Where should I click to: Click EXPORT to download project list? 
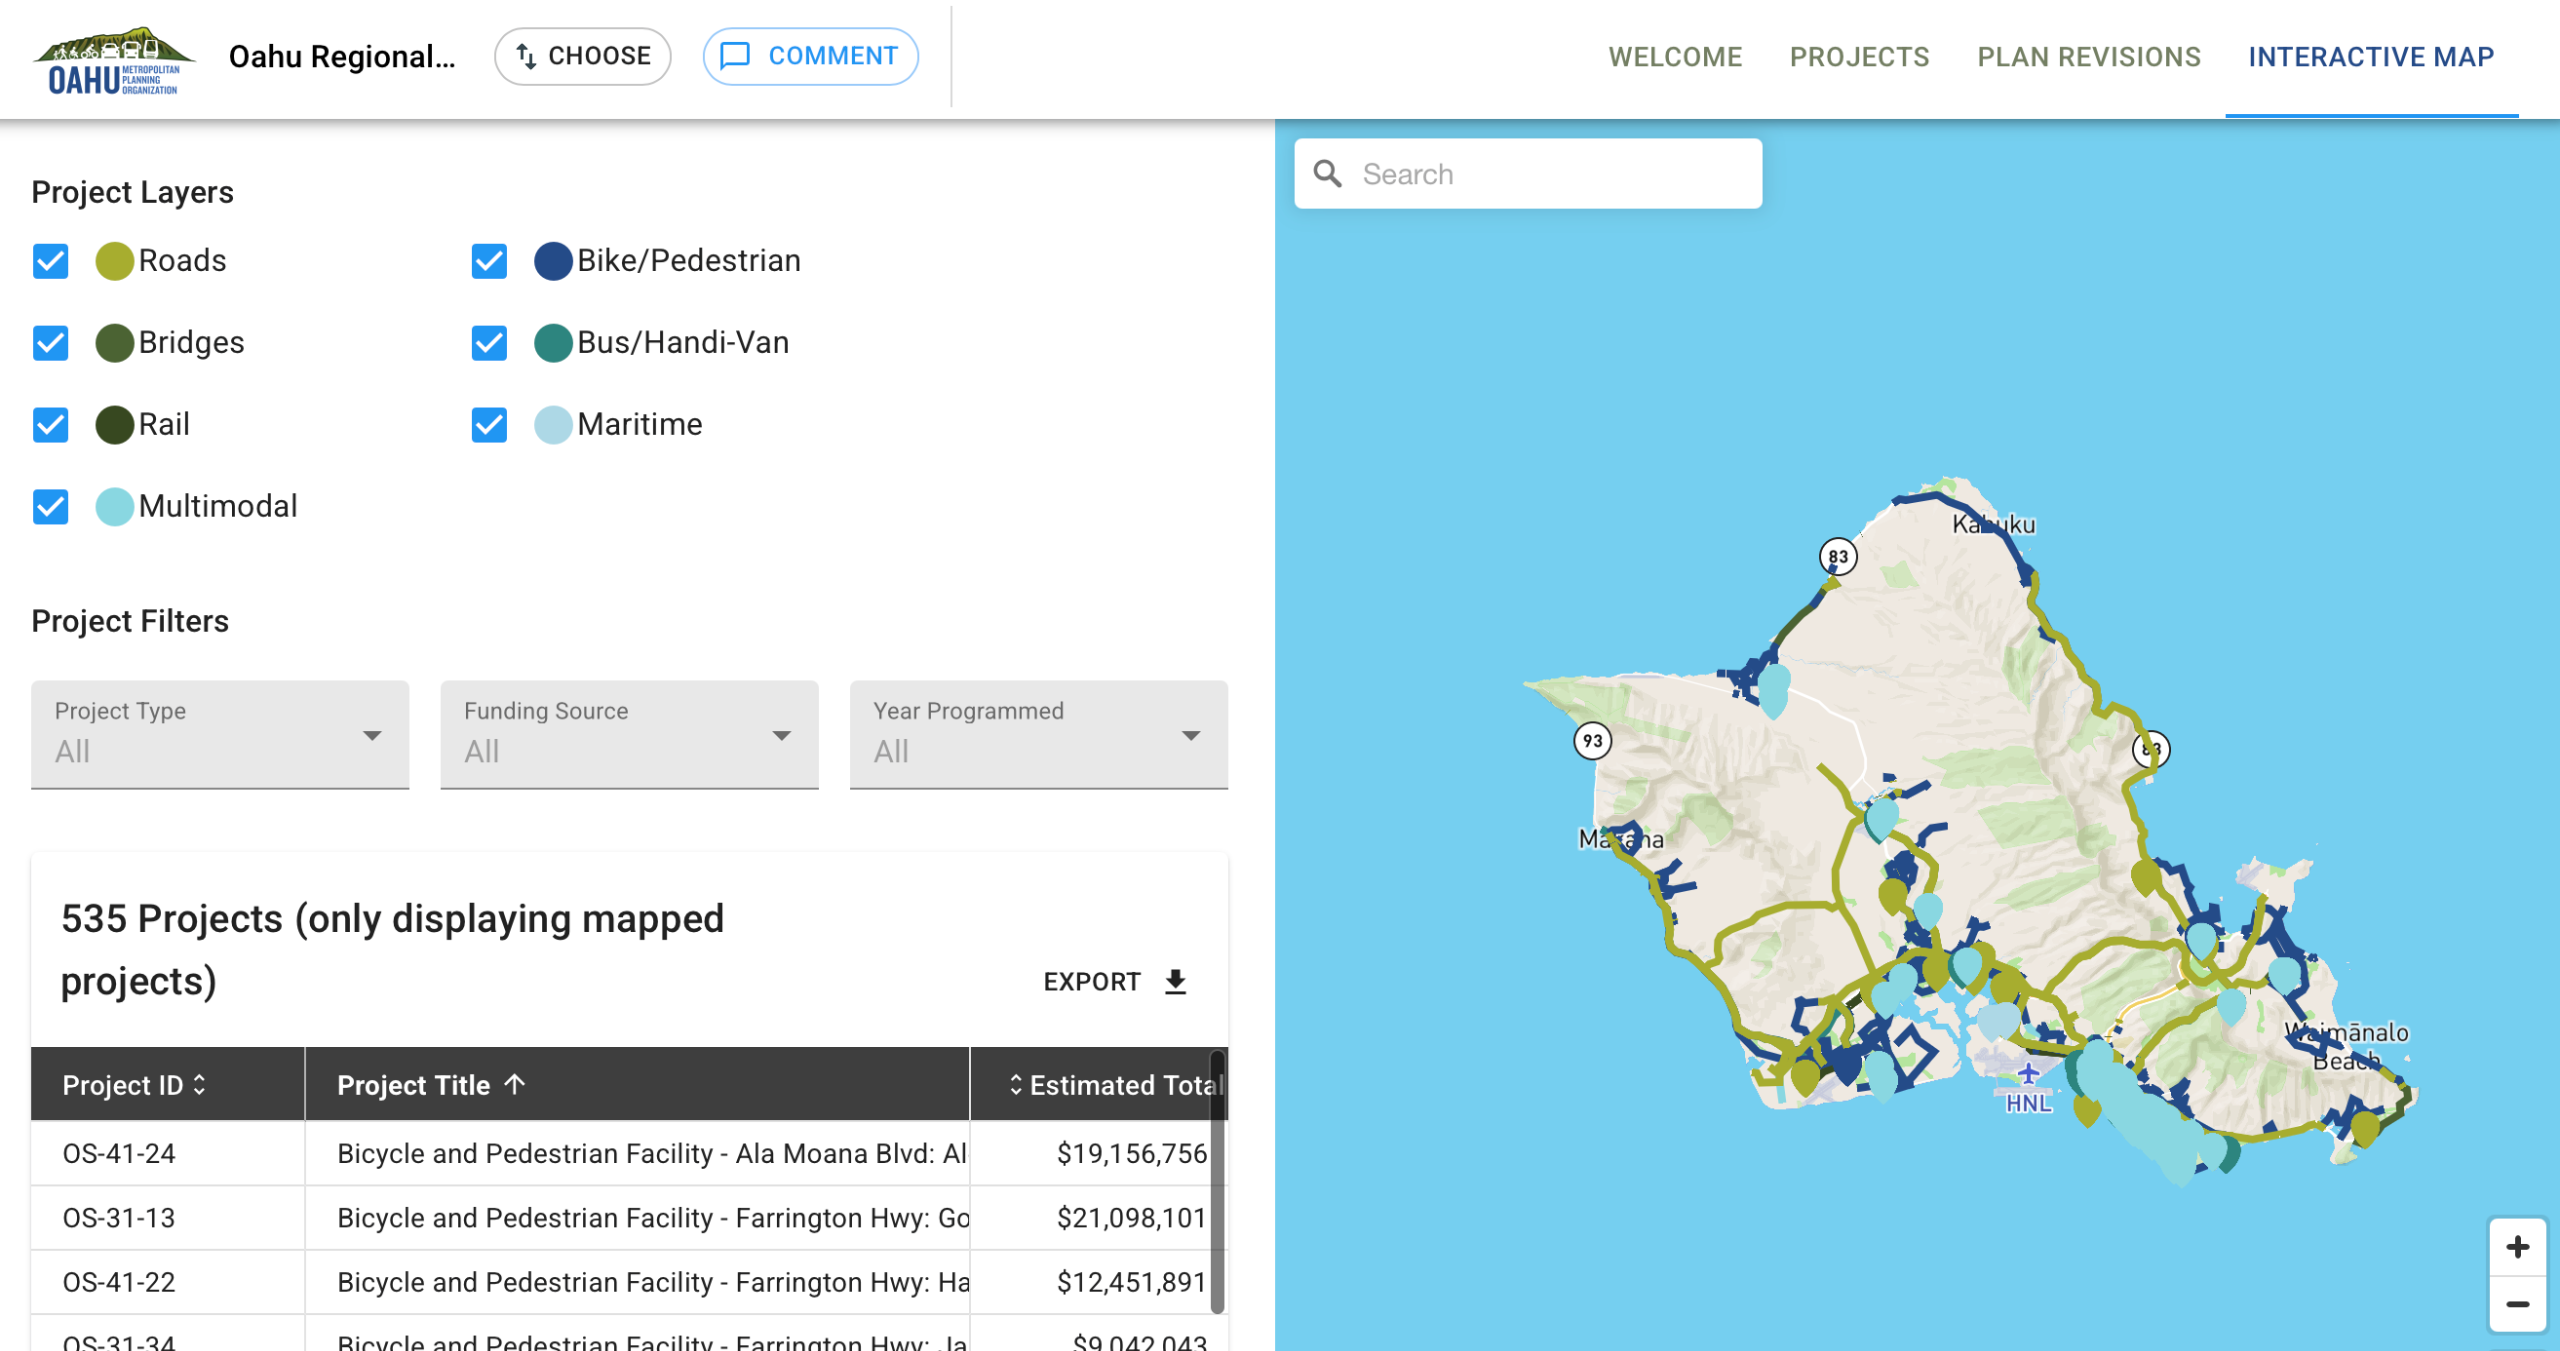(1092, 981)
